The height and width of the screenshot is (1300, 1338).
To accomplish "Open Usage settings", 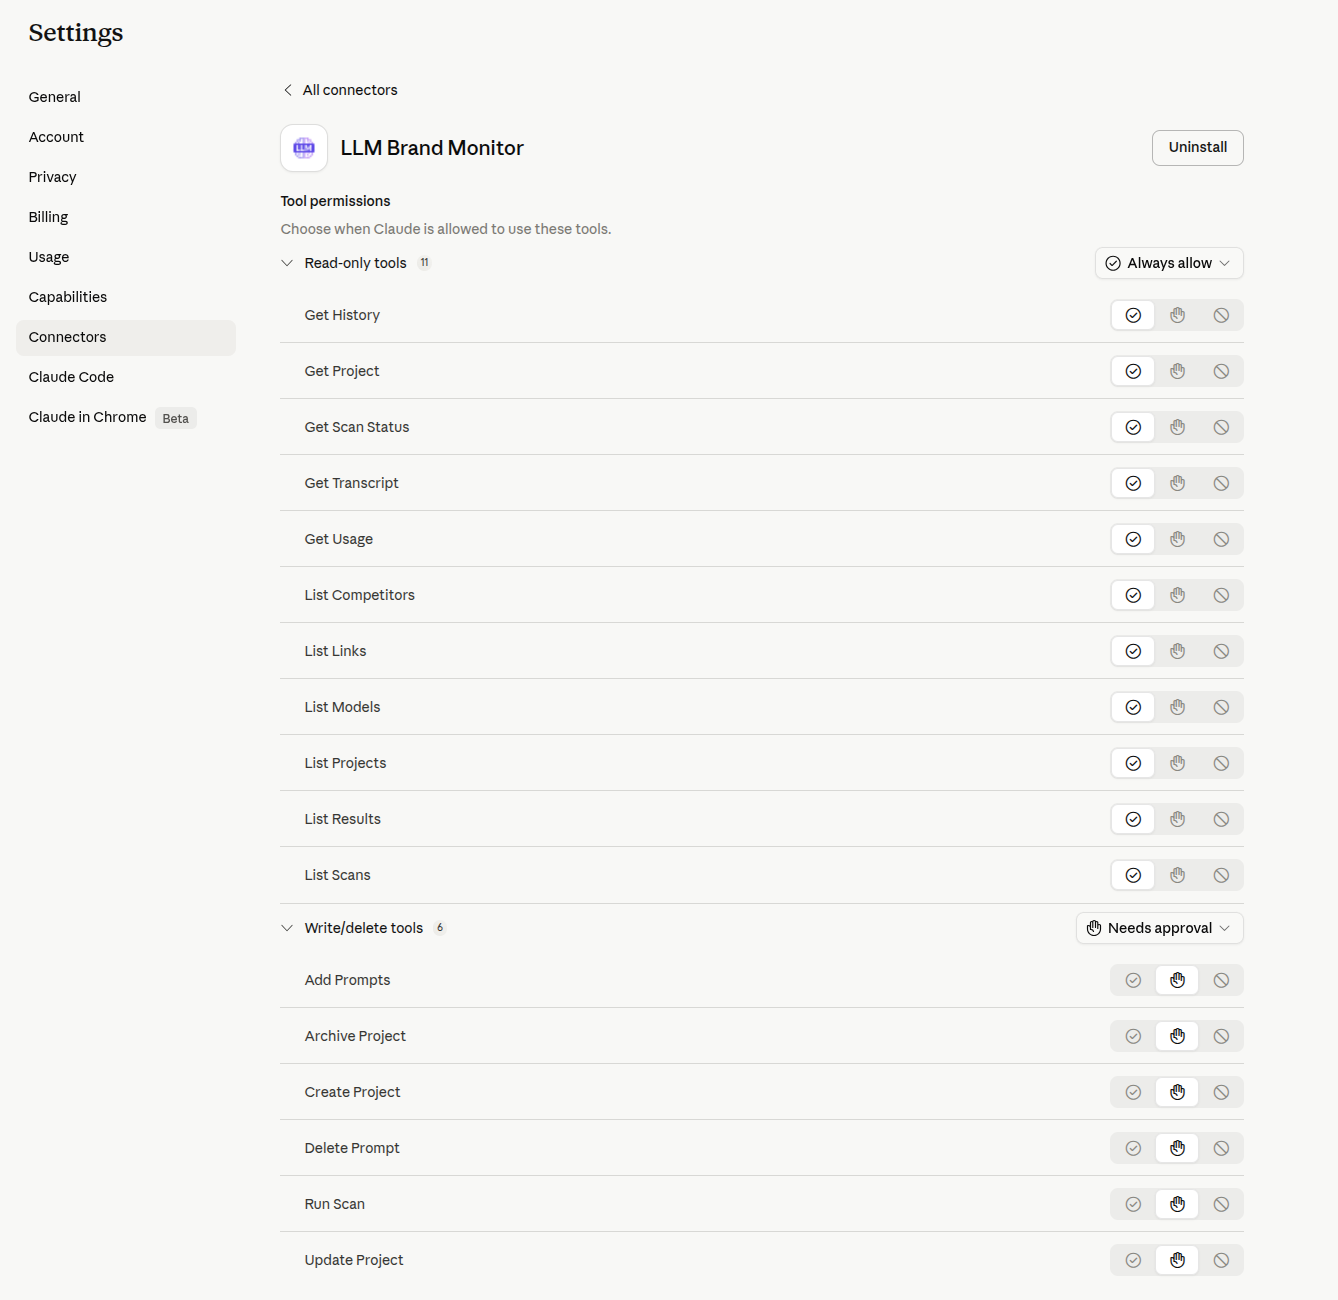I will click(126, 257).
